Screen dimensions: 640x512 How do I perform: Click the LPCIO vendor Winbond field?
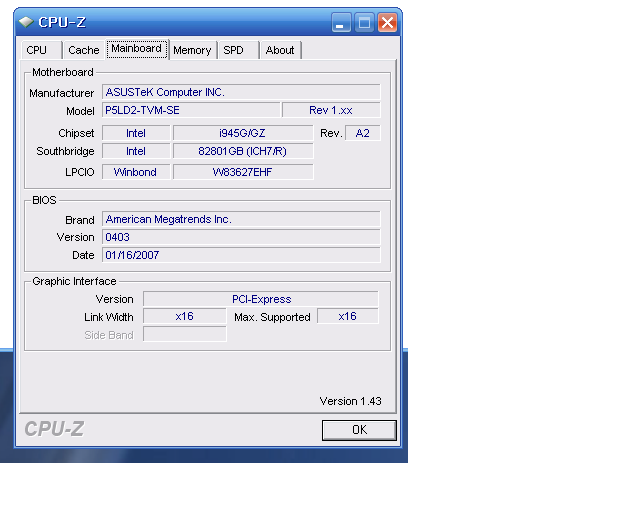point(136,172)
